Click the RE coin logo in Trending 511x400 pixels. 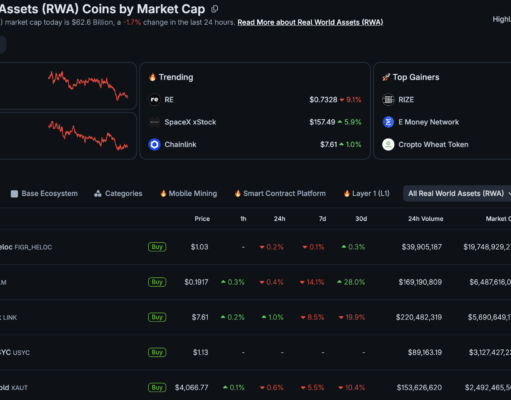[x=154, y=100]
